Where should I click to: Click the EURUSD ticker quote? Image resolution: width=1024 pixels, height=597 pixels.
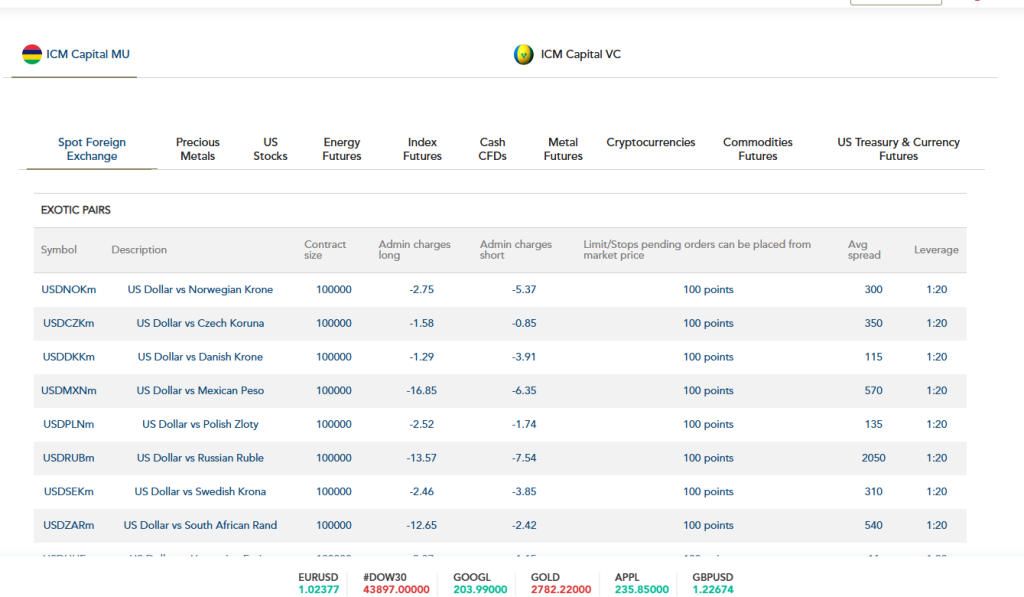tap(318, 583)
